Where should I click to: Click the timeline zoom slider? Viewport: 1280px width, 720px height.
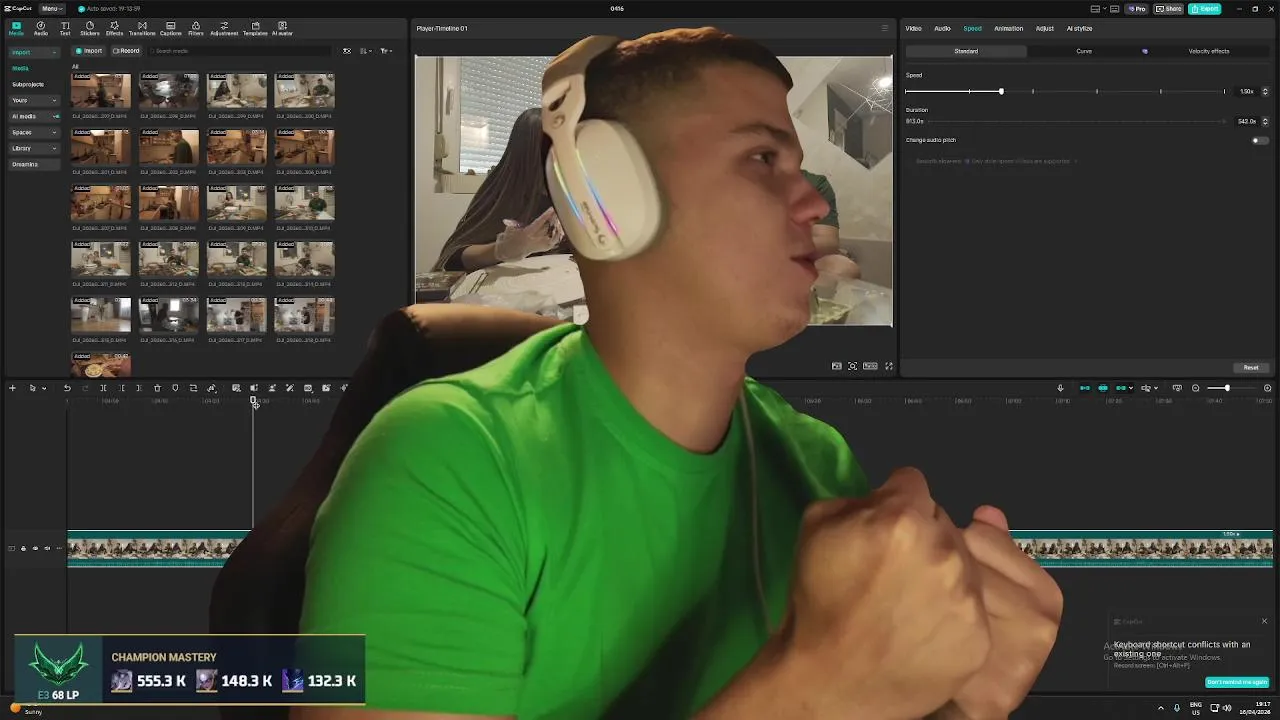(1227, 388)
